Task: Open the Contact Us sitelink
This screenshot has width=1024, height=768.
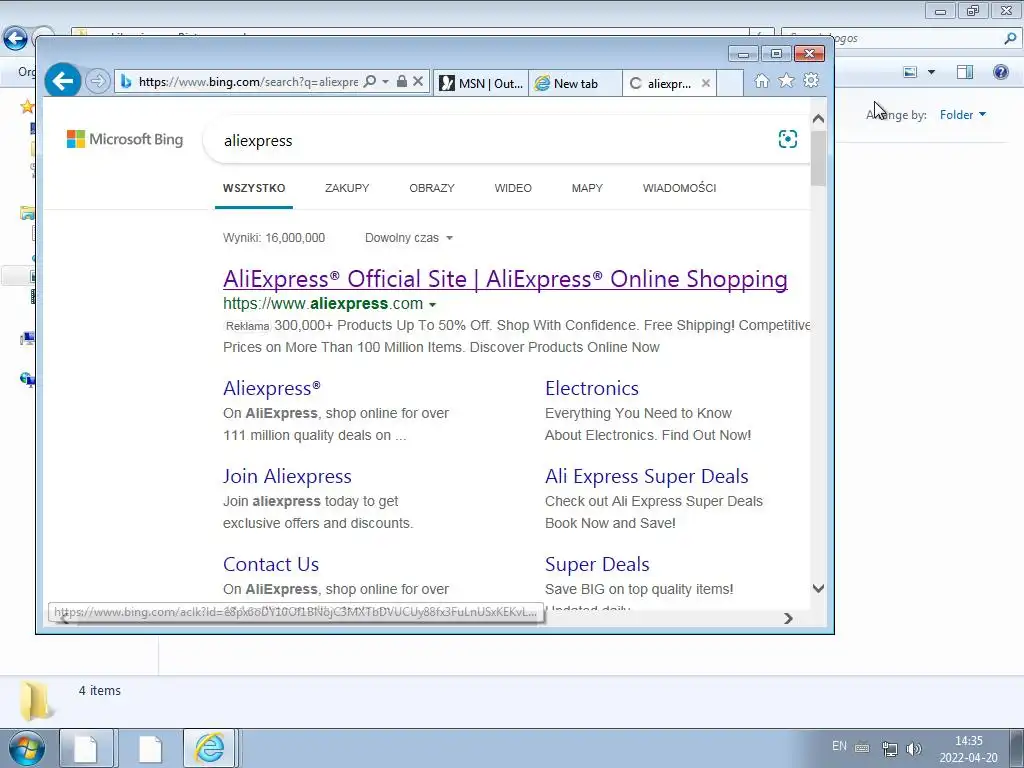Action: [x=271, y=564]
